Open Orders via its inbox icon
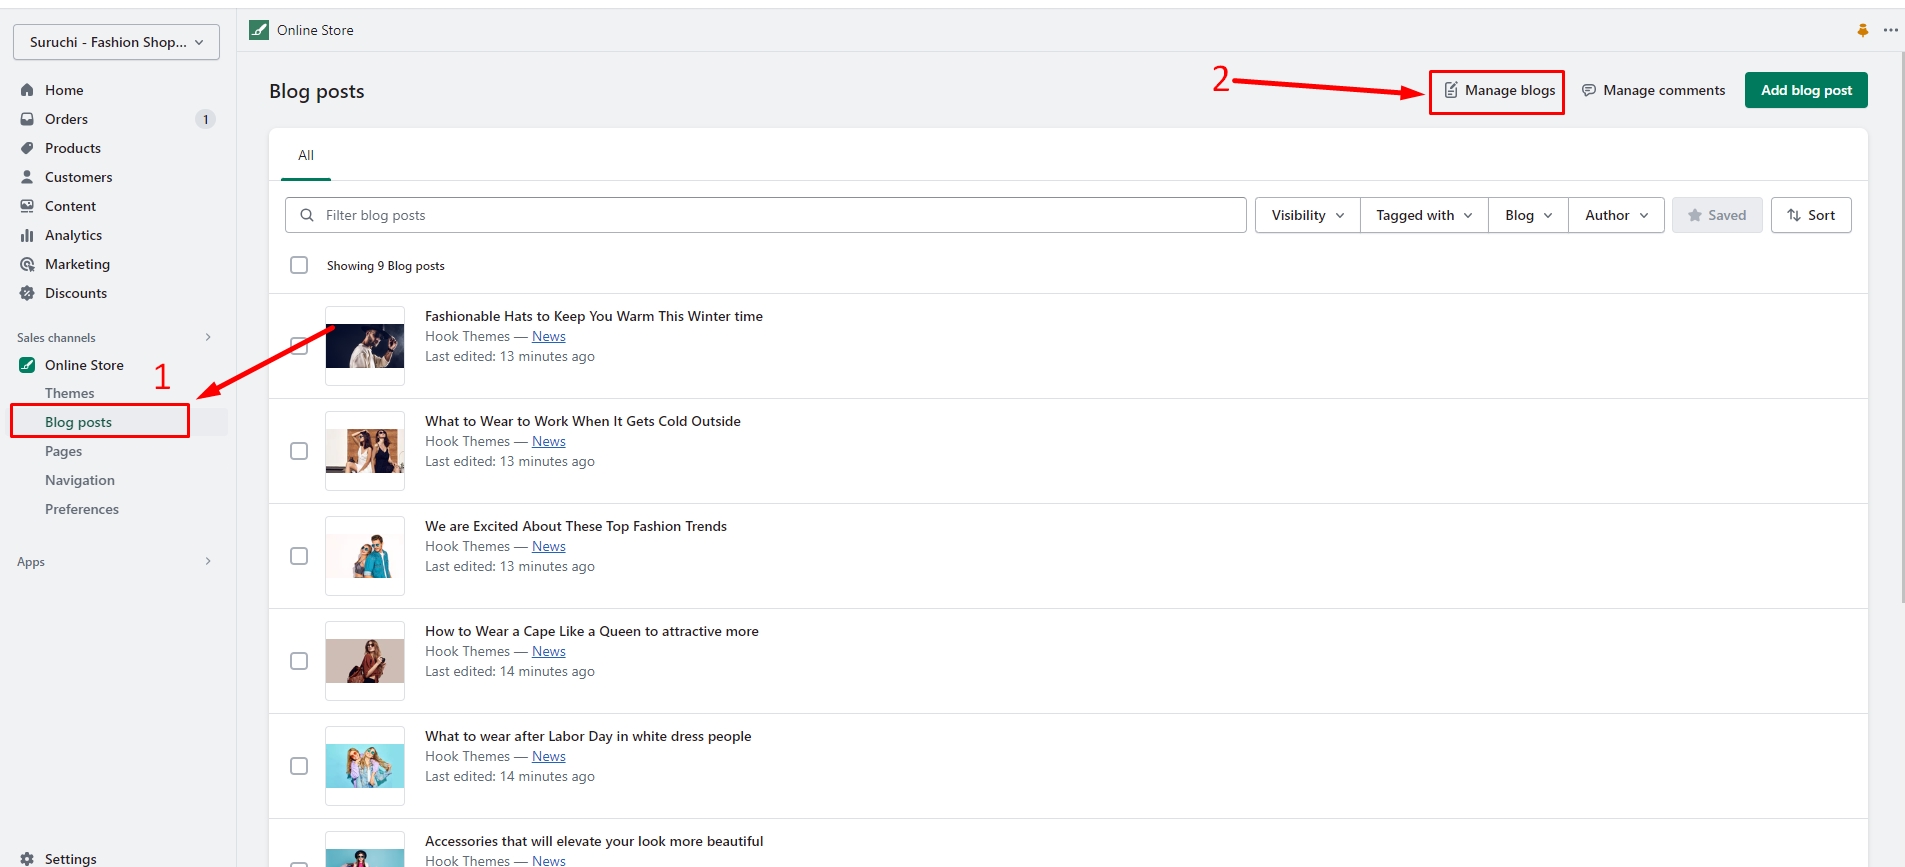1905x867 pixels. [x=27, y=119]
